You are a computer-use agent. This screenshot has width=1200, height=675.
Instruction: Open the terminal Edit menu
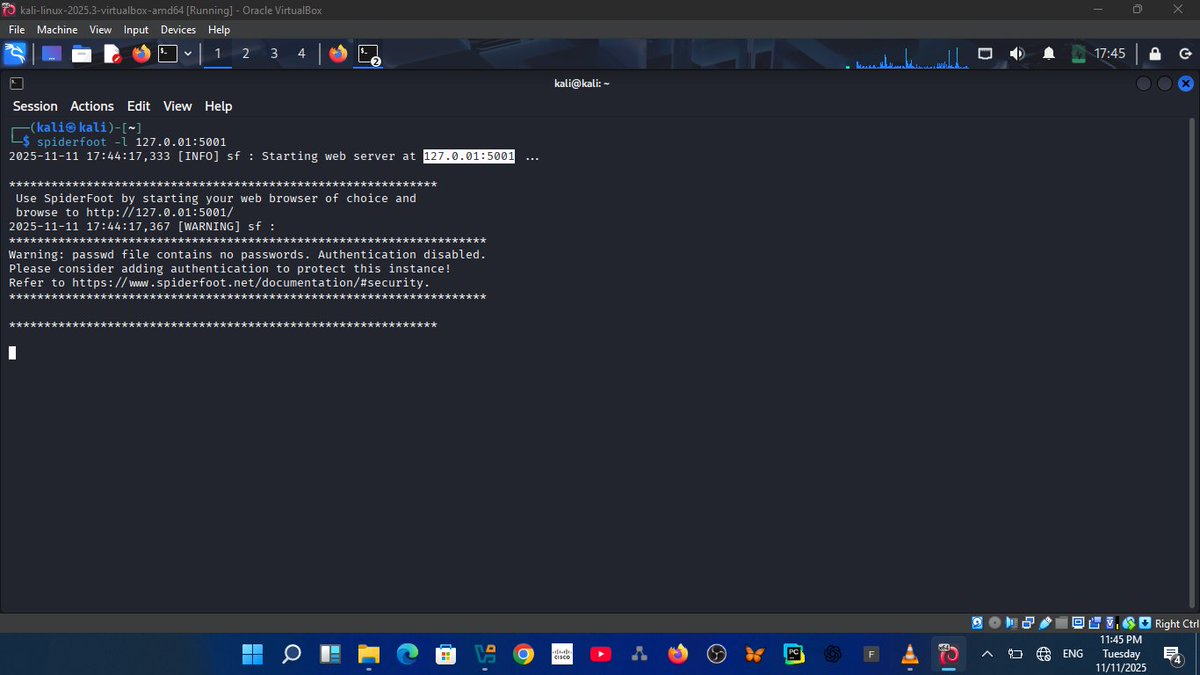[x=139, y=106]
